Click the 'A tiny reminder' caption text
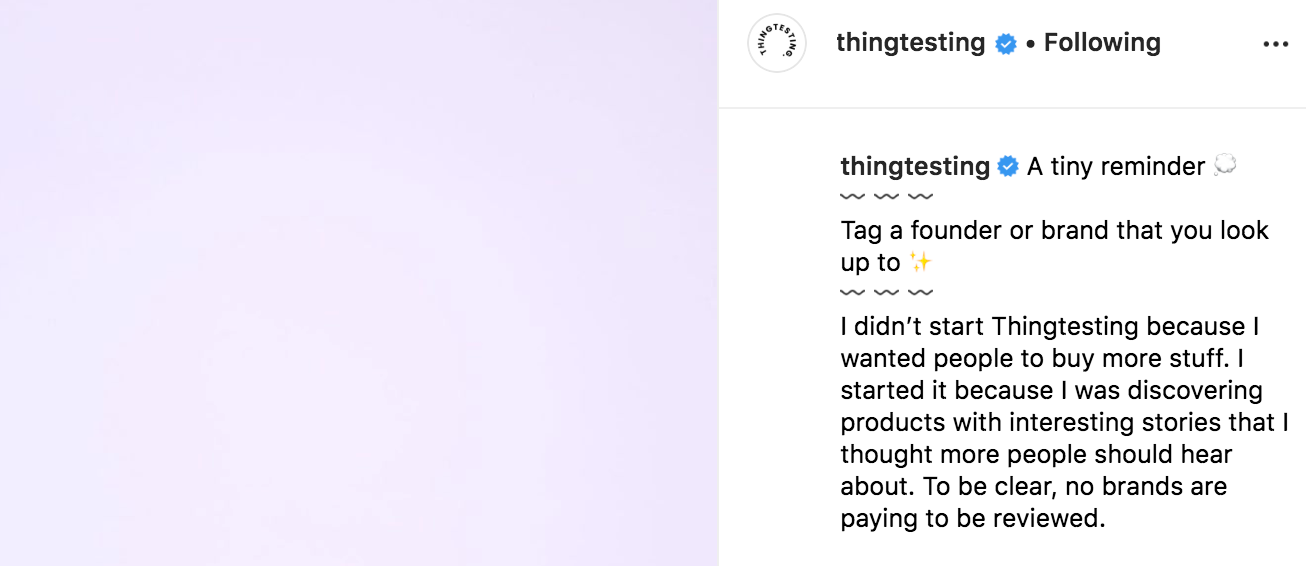The height and width of the screenshot is (566, 1306). [x=1116, y=167]
